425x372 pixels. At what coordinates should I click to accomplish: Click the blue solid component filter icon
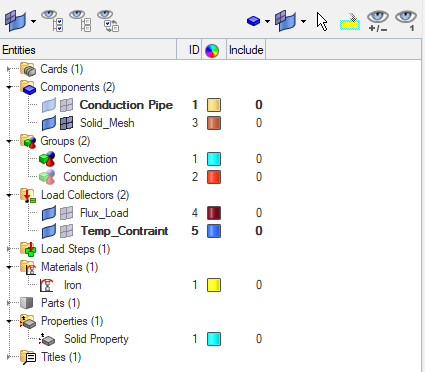click(x=254, y=21)
